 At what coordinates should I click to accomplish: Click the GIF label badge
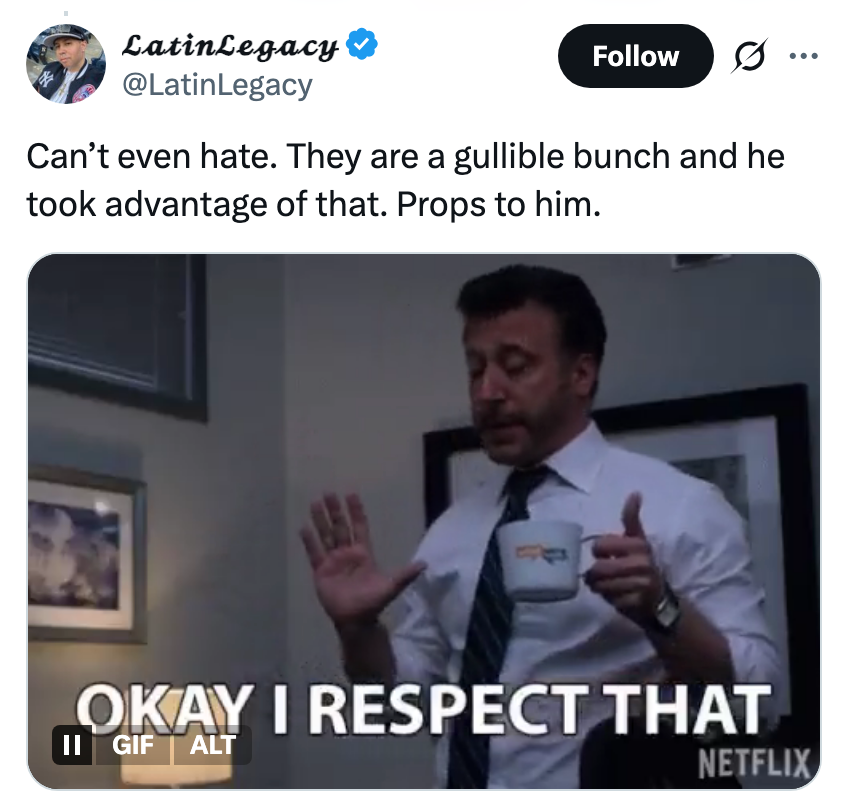[x=133, y=745]
